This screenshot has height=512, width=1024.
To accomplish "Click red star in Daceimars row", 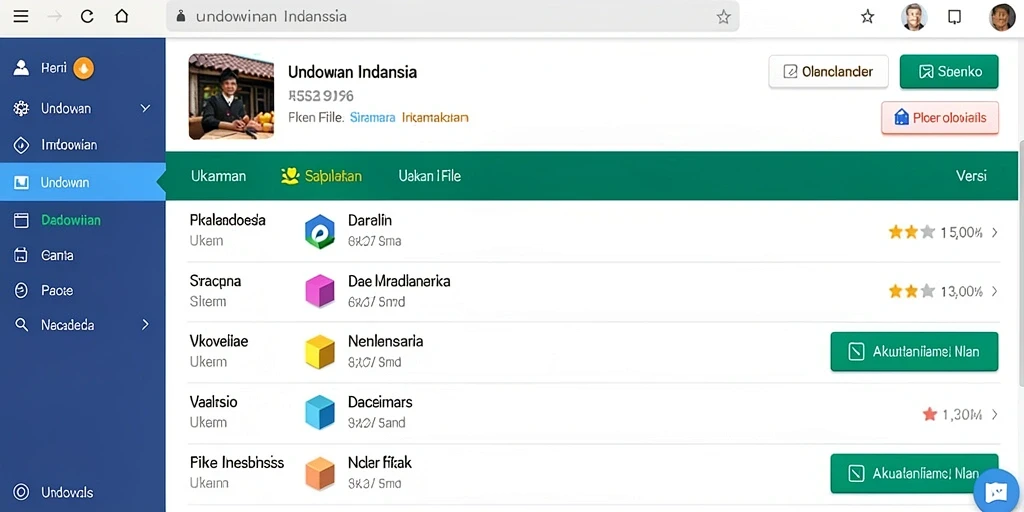I will [929, 414].
